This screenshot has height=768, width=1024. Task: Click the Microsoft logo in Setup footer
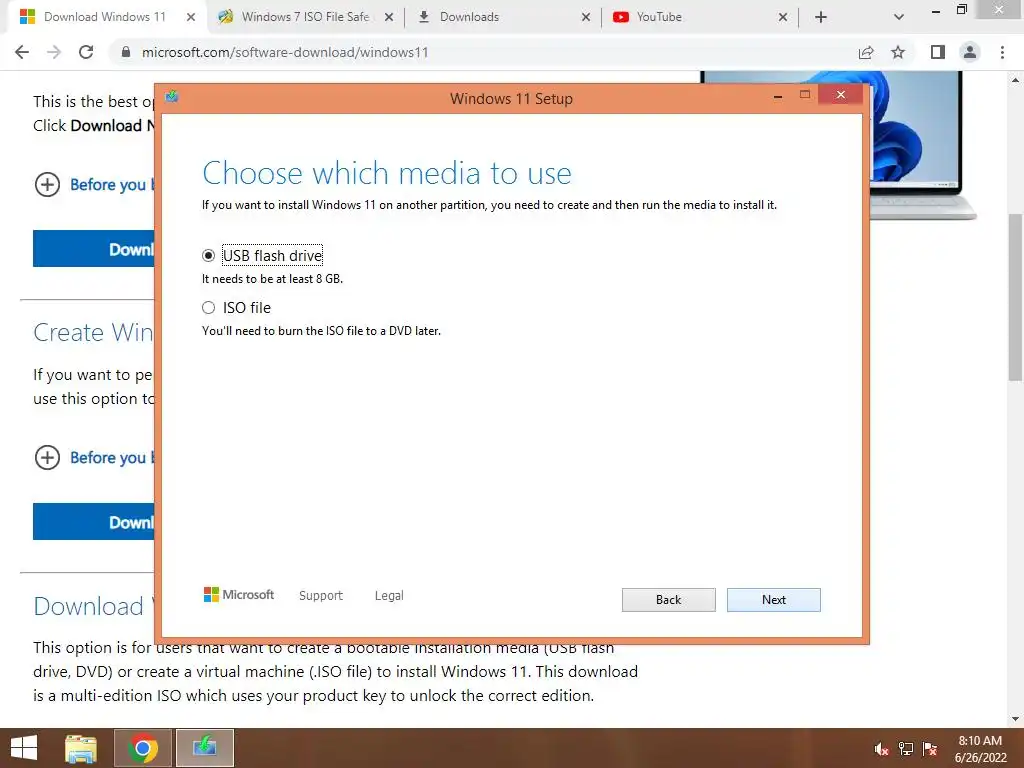(x=239, y=595)
